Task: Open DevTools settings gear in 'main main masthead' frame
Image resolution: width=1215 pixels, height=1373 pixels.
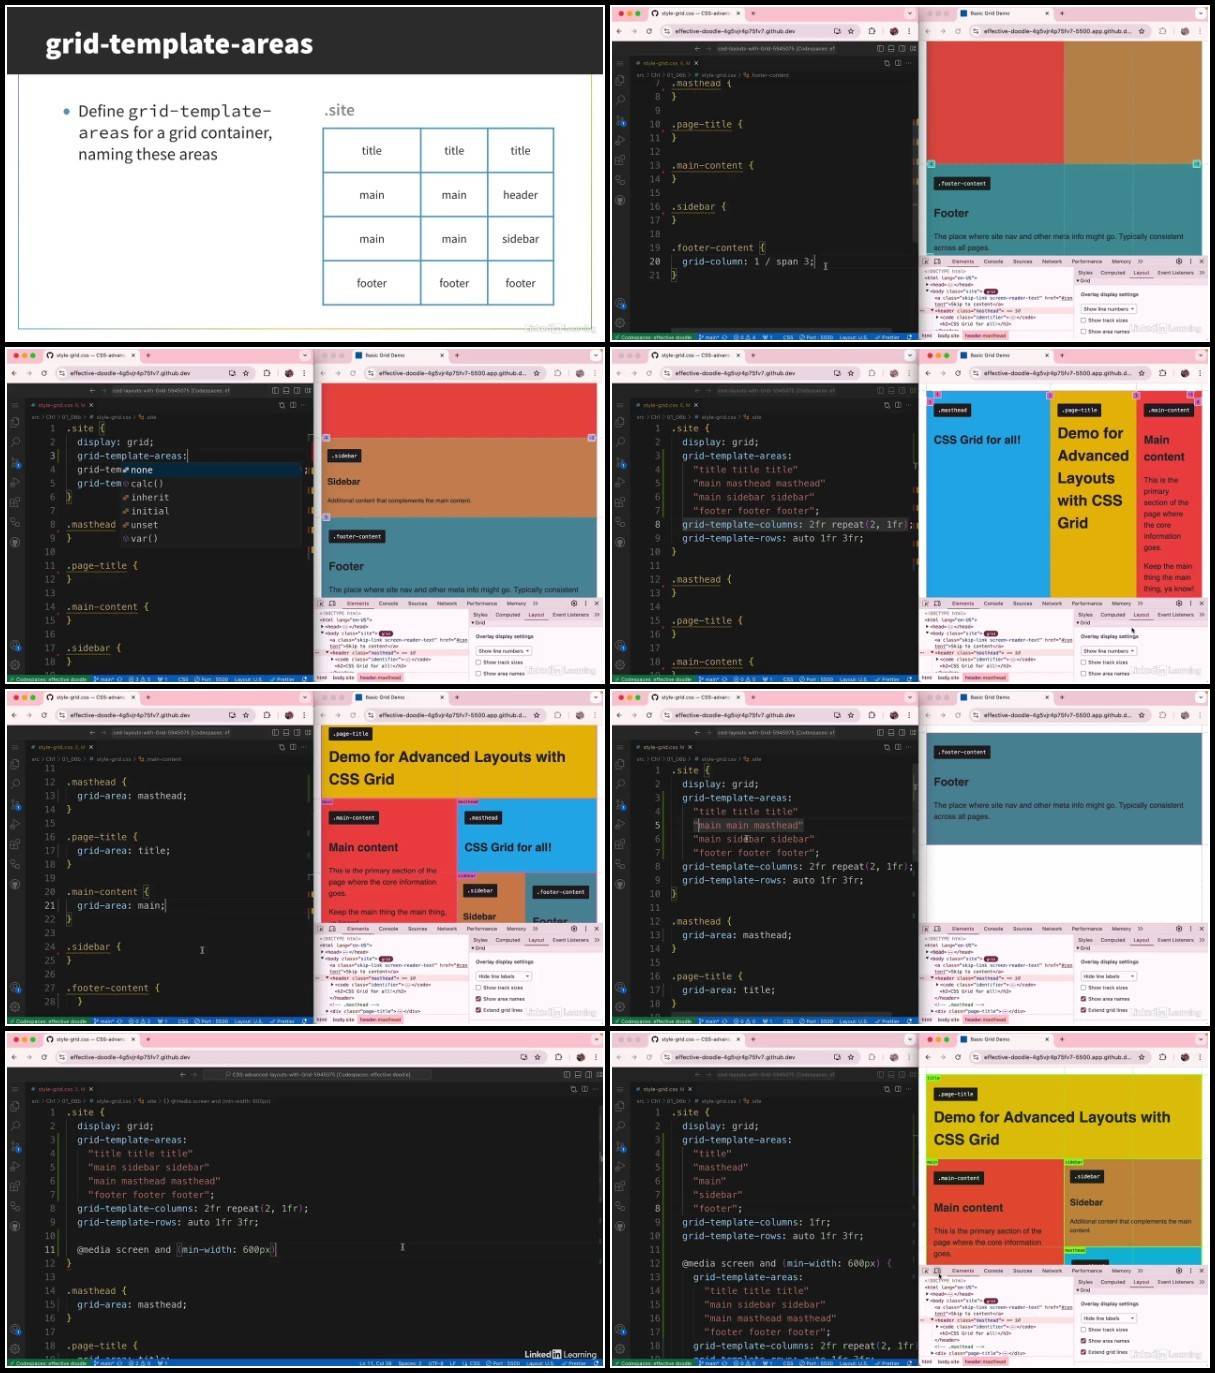Action: point(1179,929)
